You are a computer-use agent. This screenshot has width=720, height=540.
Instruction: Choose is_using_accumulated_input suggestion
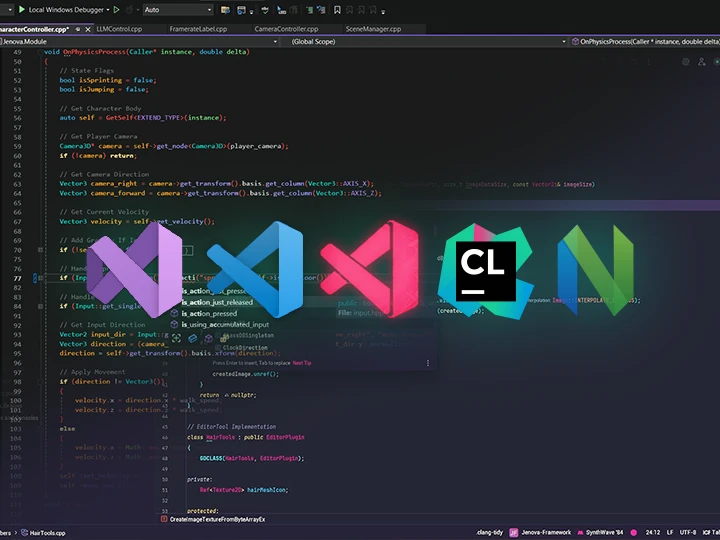point(225,324)
